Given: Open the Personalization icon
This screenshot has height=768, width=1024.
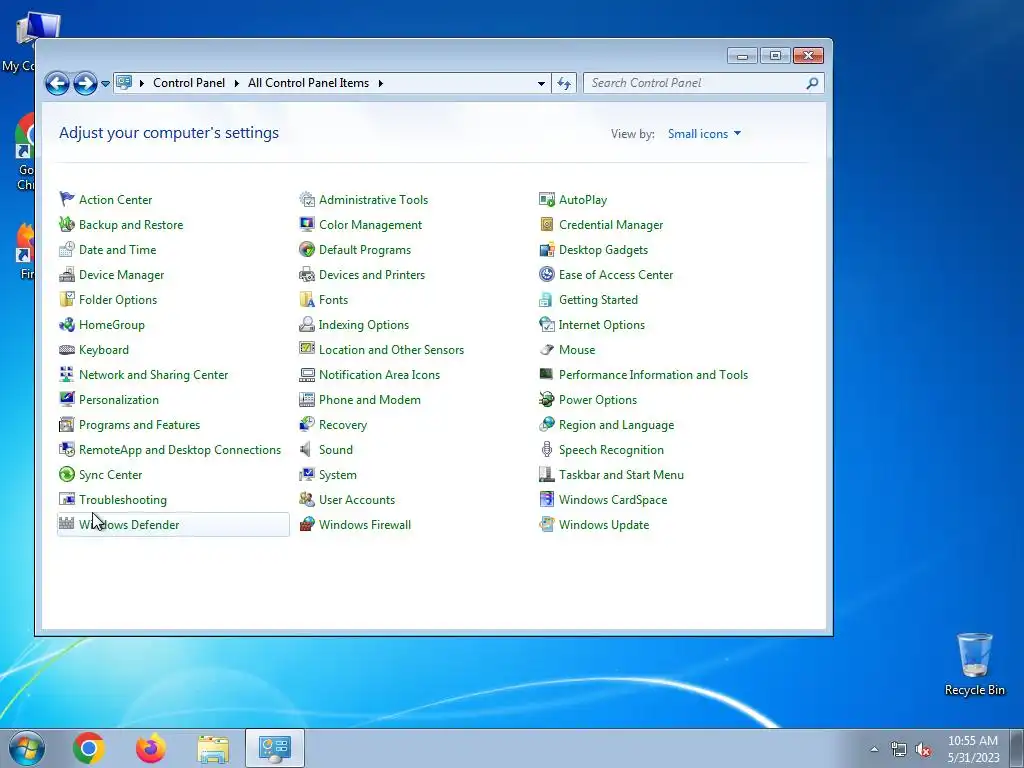Looking at the screenshot, I should point(67,399).
